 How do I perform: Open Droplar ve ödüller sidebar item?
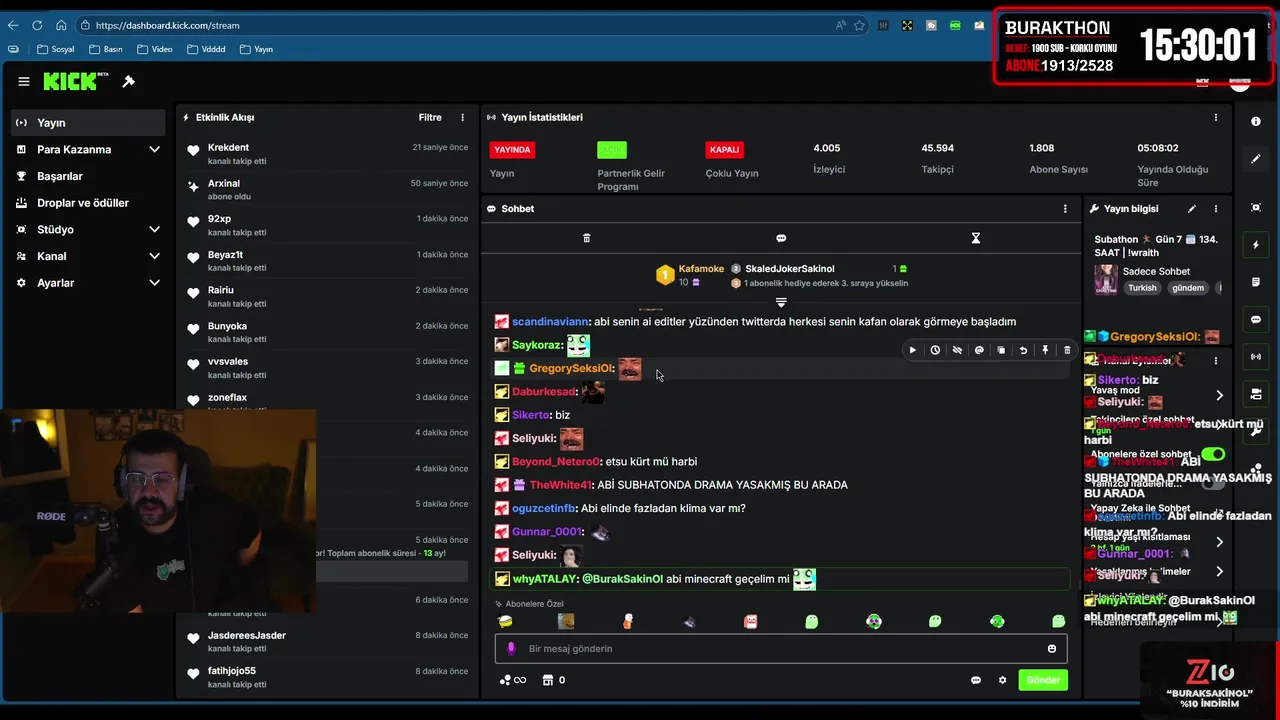click(88, 203)
